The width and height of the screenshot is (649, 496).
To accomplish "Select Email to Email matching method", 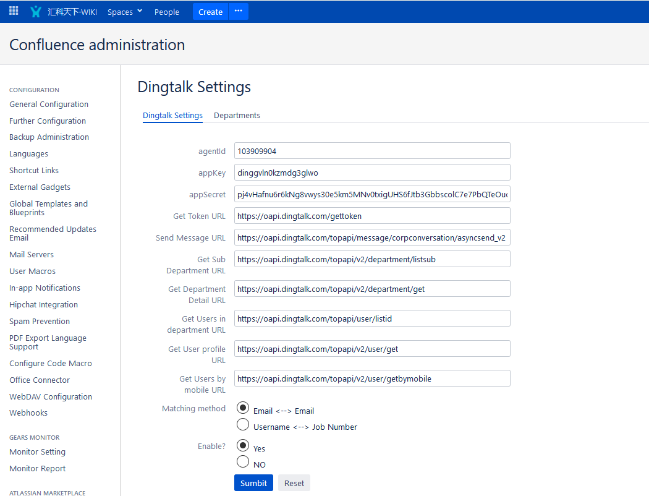I will click(242, 409).
